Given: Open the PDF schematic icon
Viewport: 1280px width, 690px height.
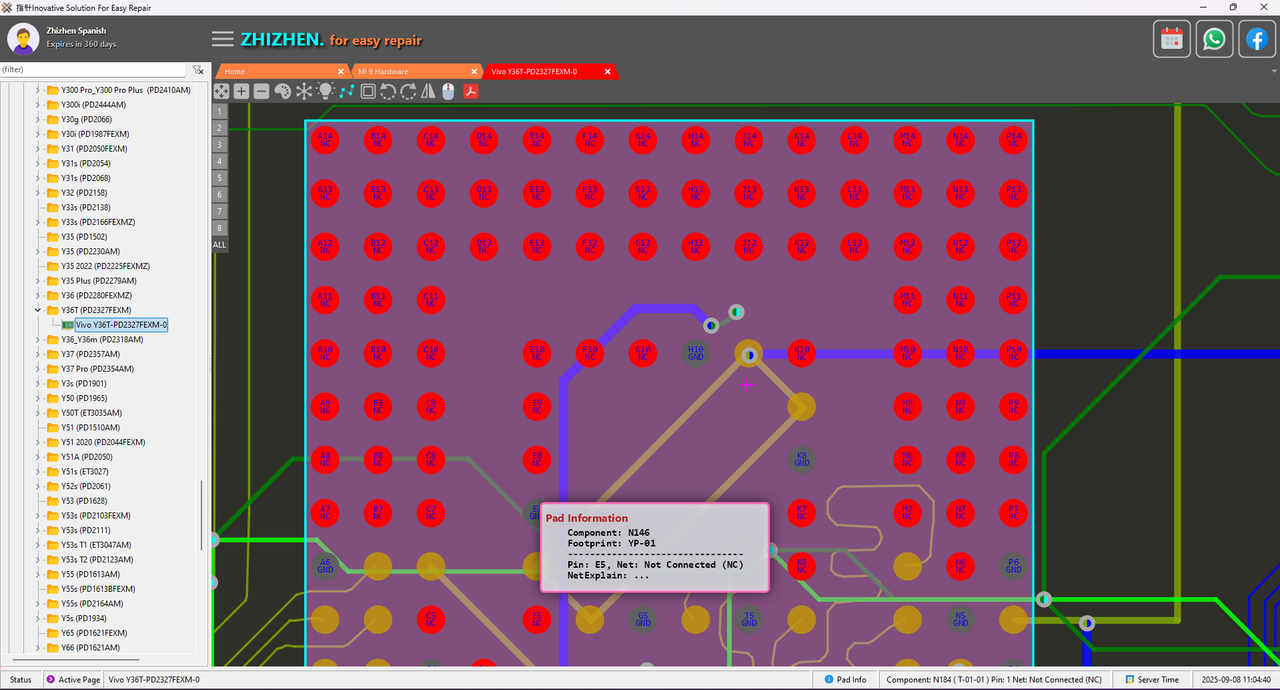Looking at the screenshot, I should click(x=470, y=91).
